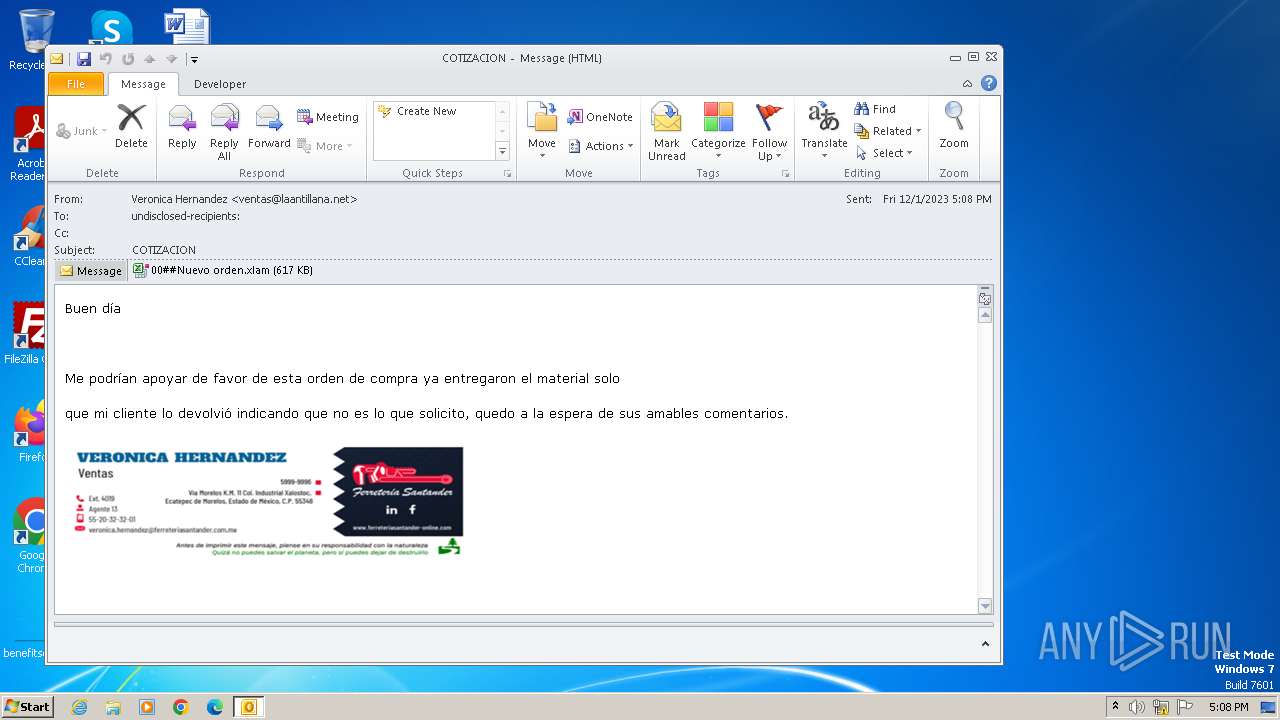Click the Outlook taskbar button
The height and width of the screenshot is (720, 1280).
tap(248, 707)
